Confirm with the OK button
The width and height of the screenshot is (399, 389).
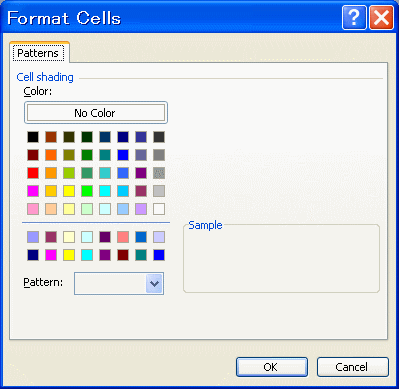(272, 367)
